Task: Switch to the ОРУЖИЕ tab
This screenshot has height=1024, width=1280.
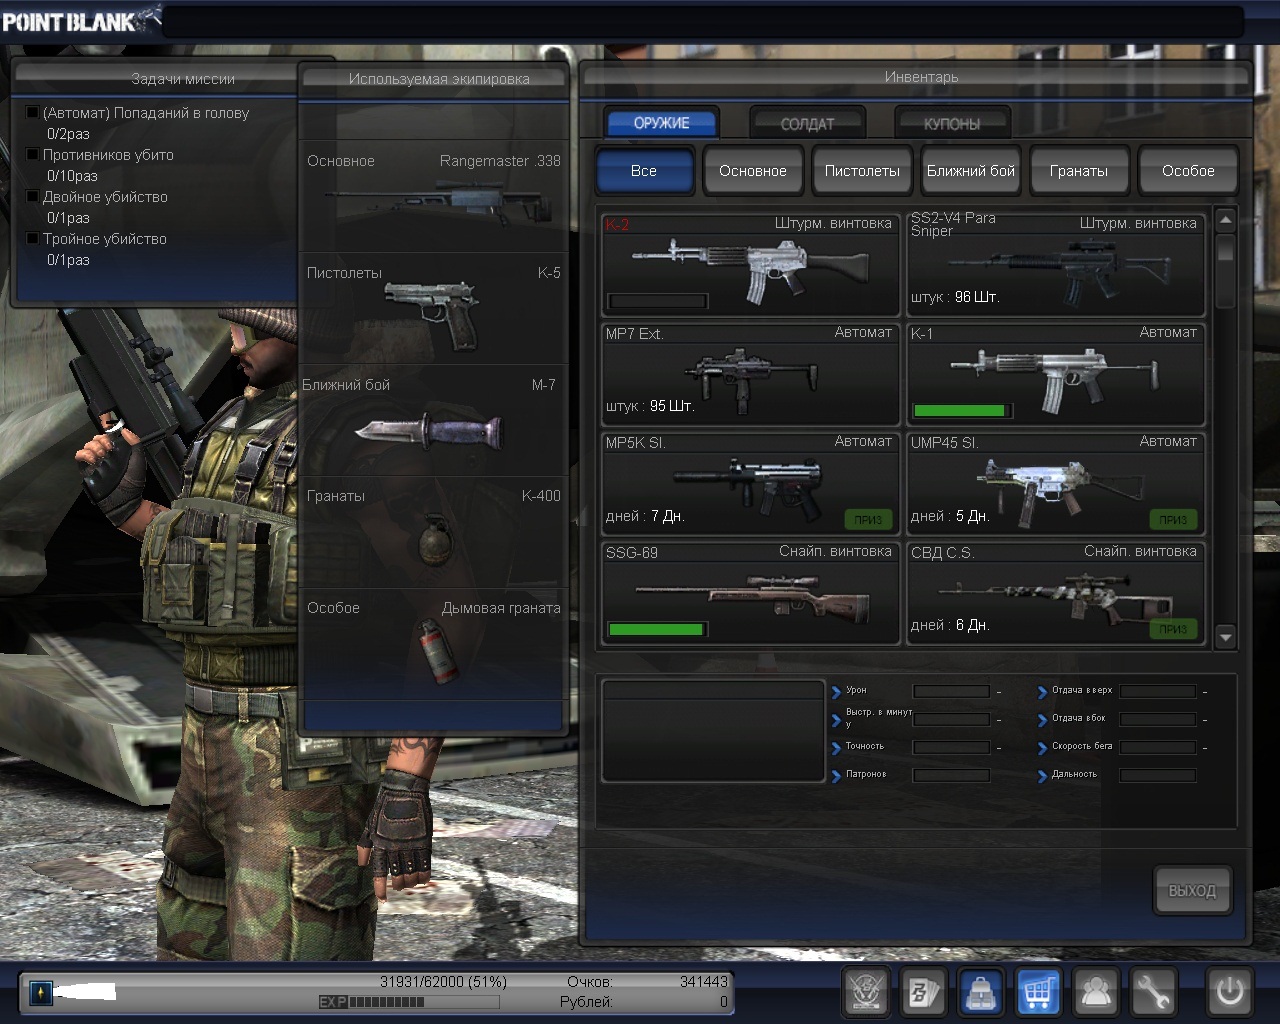Action: (x=661, y=123)
